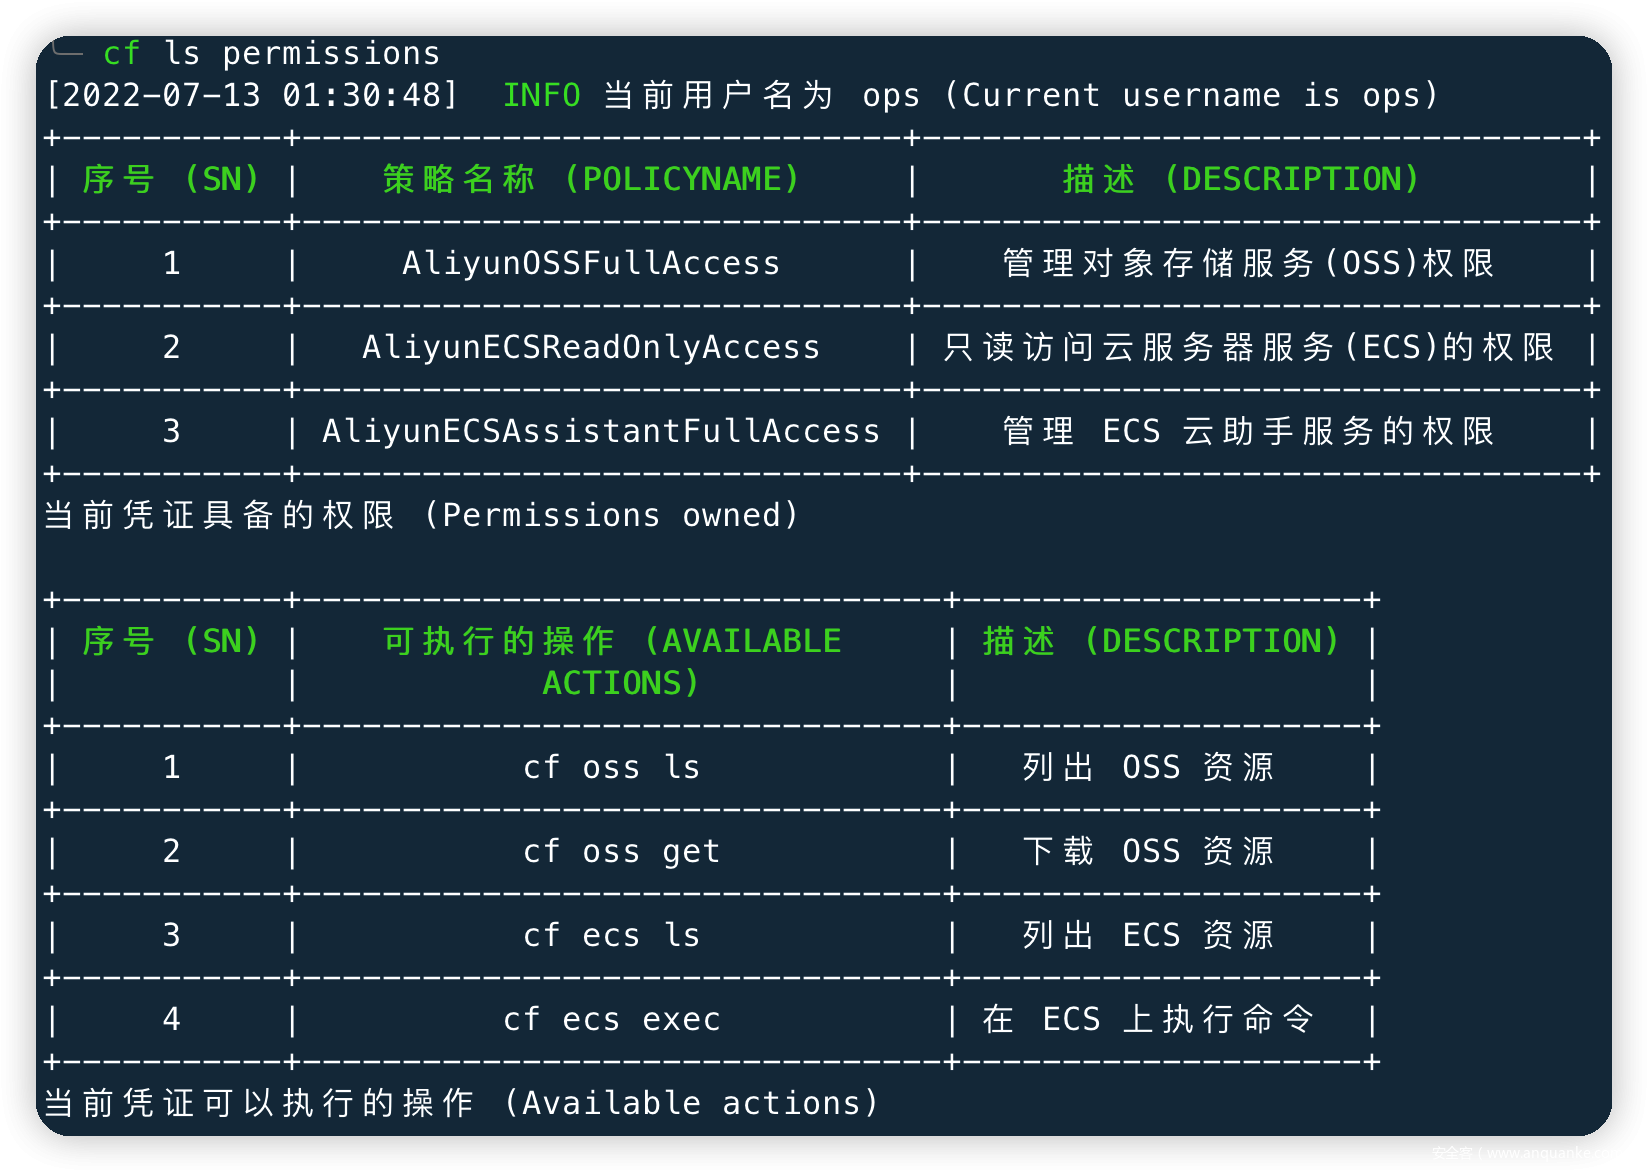Click the '在 ECS 上执行命令' description cell
This screenshot has height=1172, width=1648.
coord(1149,1019)
